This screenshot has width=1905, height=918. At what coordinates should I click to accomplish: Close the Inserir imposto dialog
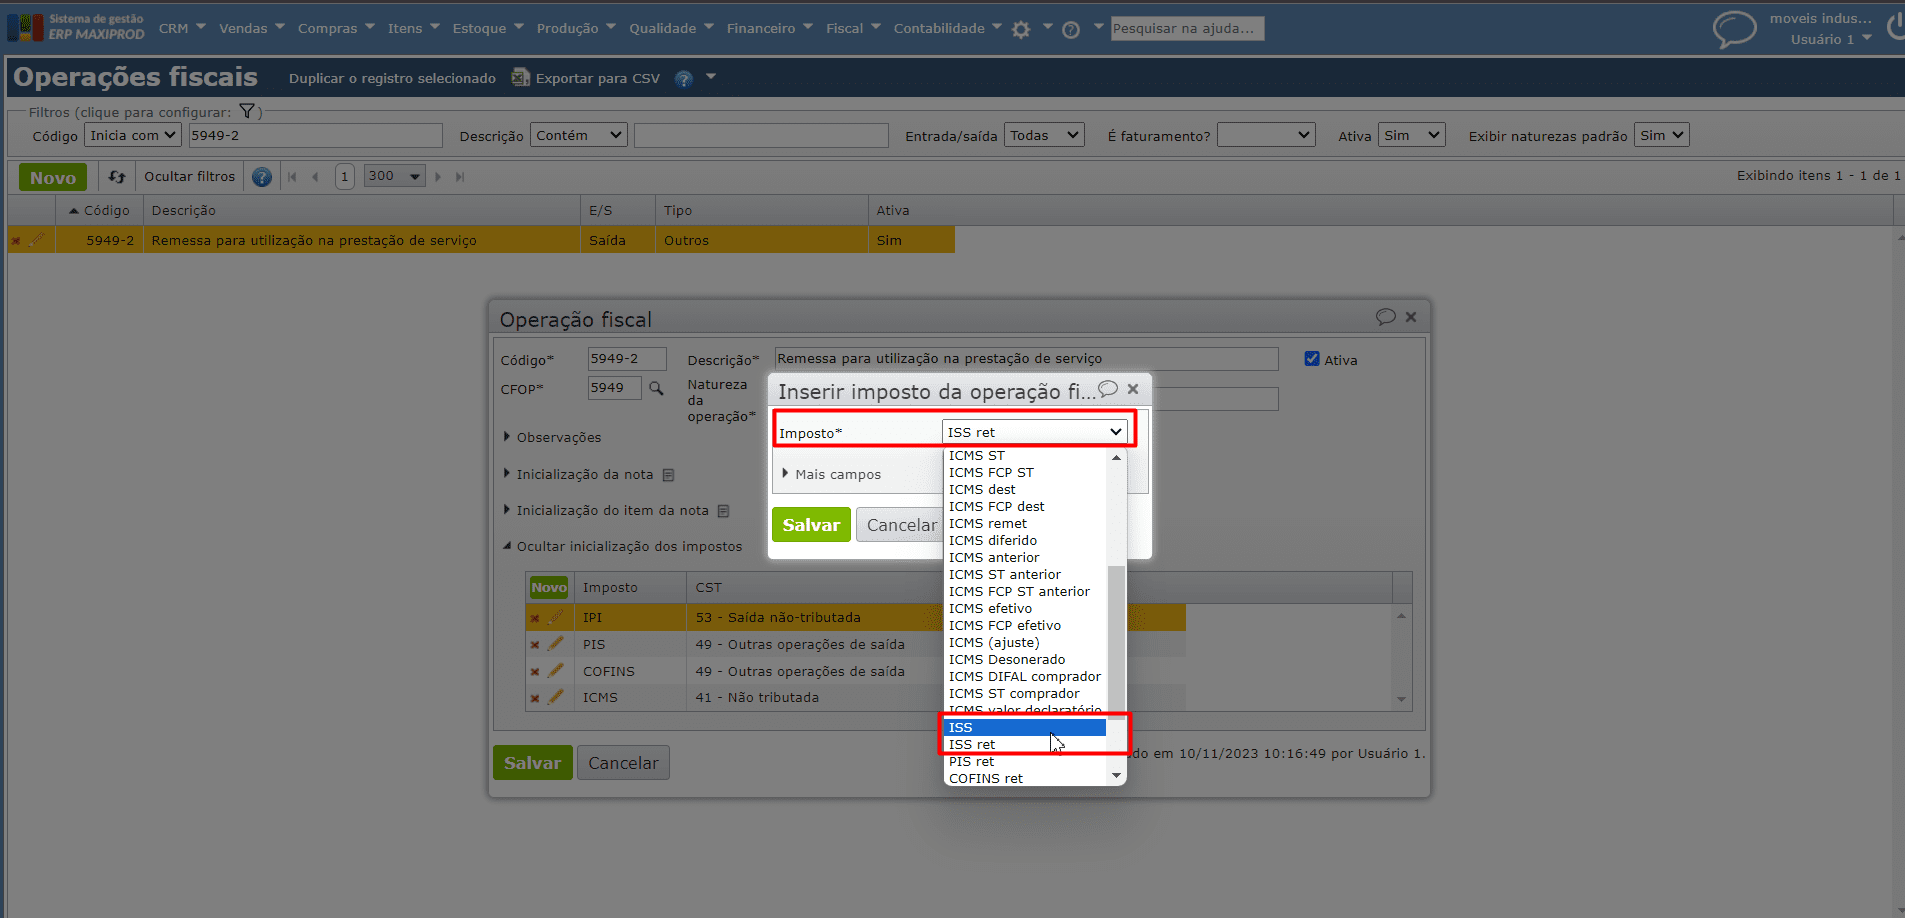[x=1133, y=389]
